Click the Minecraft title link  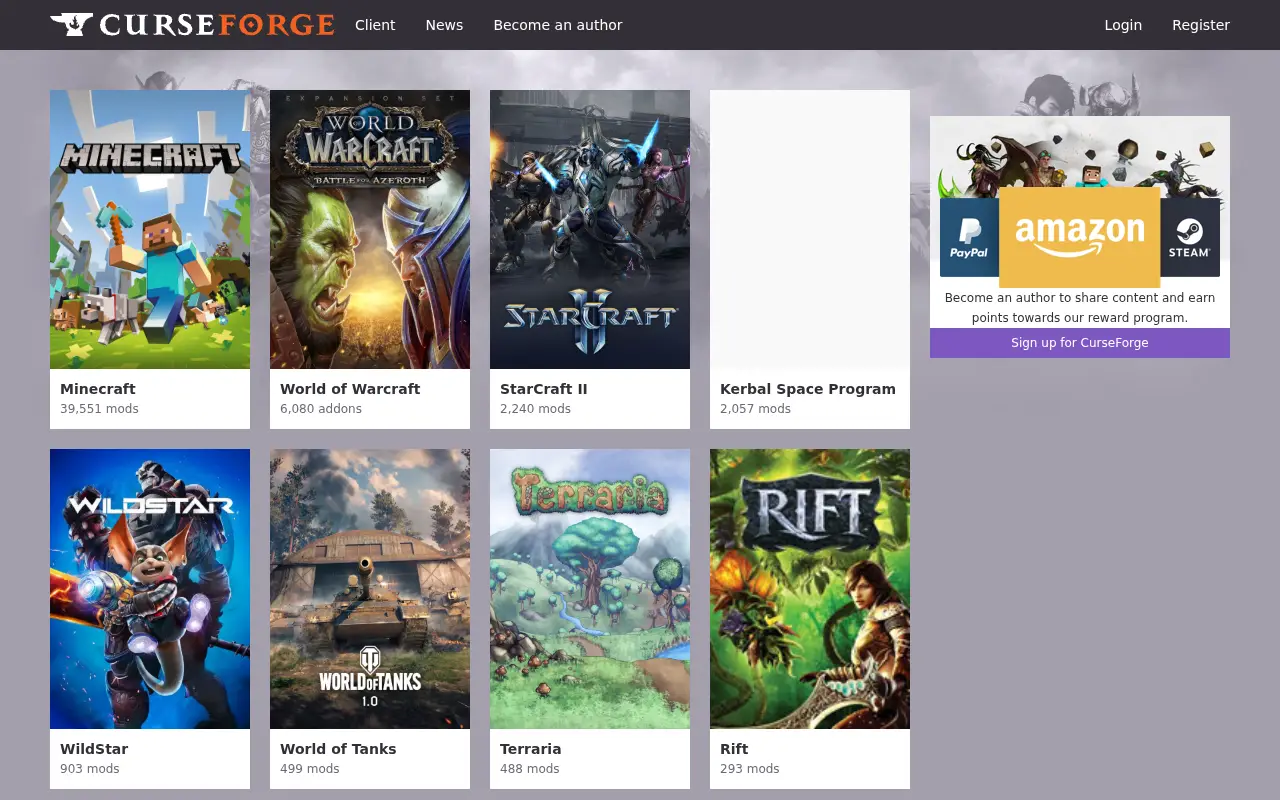click(x=98, y=389)
